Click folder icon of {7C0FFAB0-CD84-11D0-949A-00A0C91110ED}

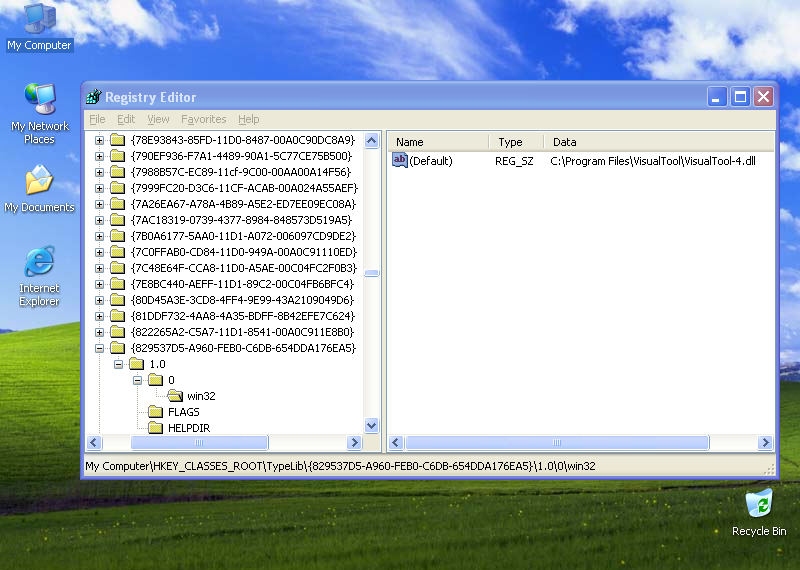click(x=118, y=252)
